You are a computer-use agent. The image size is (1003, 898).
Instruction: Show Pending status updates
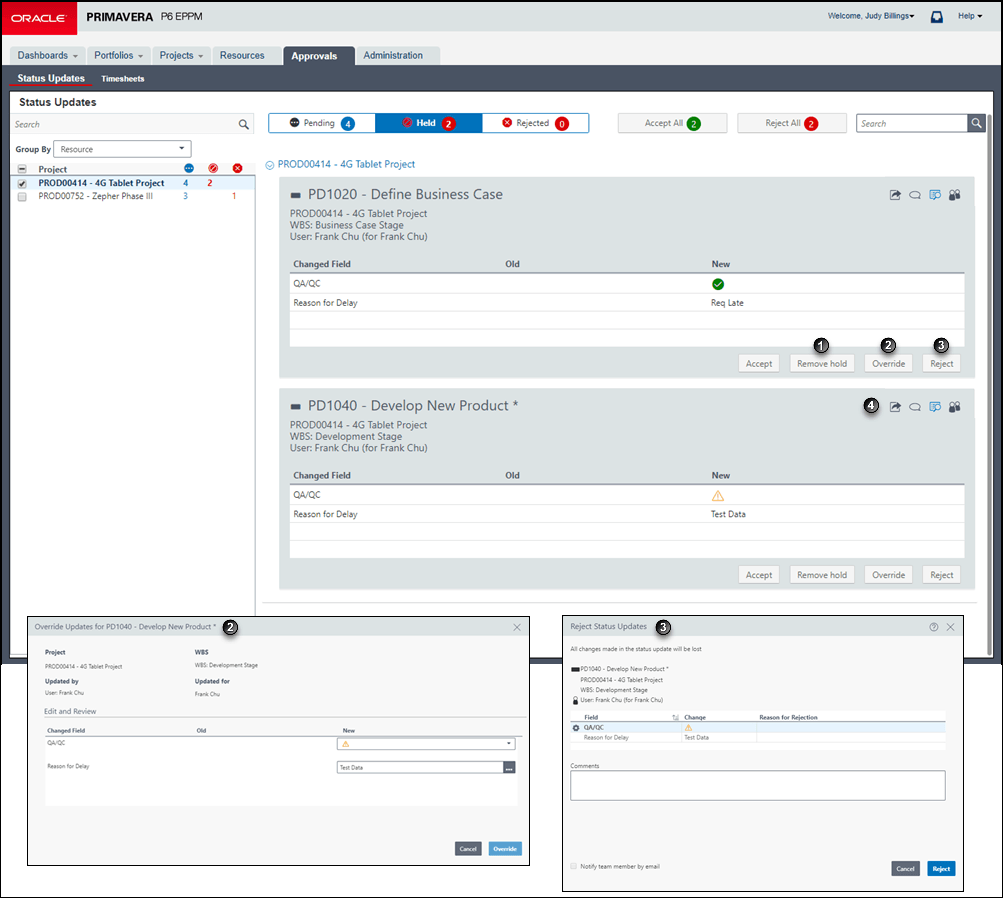(322, 123)
